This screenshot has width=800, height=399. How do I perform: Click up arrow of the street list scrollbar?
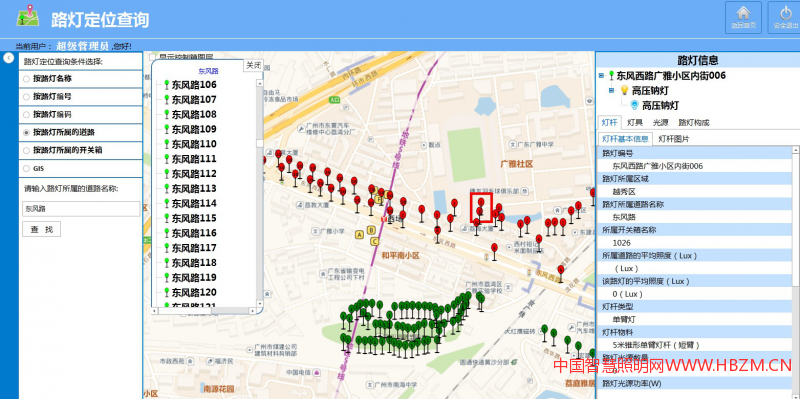pyautogui.click(x=260, y=83)
